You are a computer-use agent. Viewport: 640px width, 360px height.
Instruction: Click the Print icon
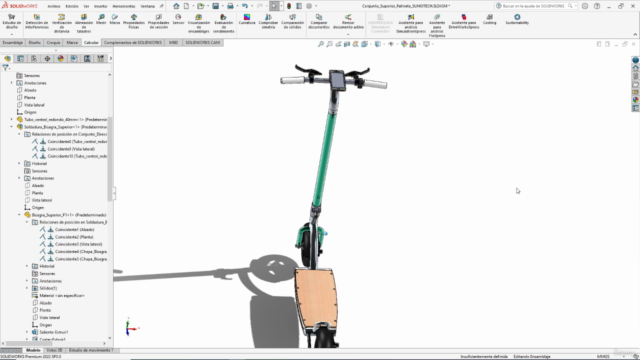[230, 6]
